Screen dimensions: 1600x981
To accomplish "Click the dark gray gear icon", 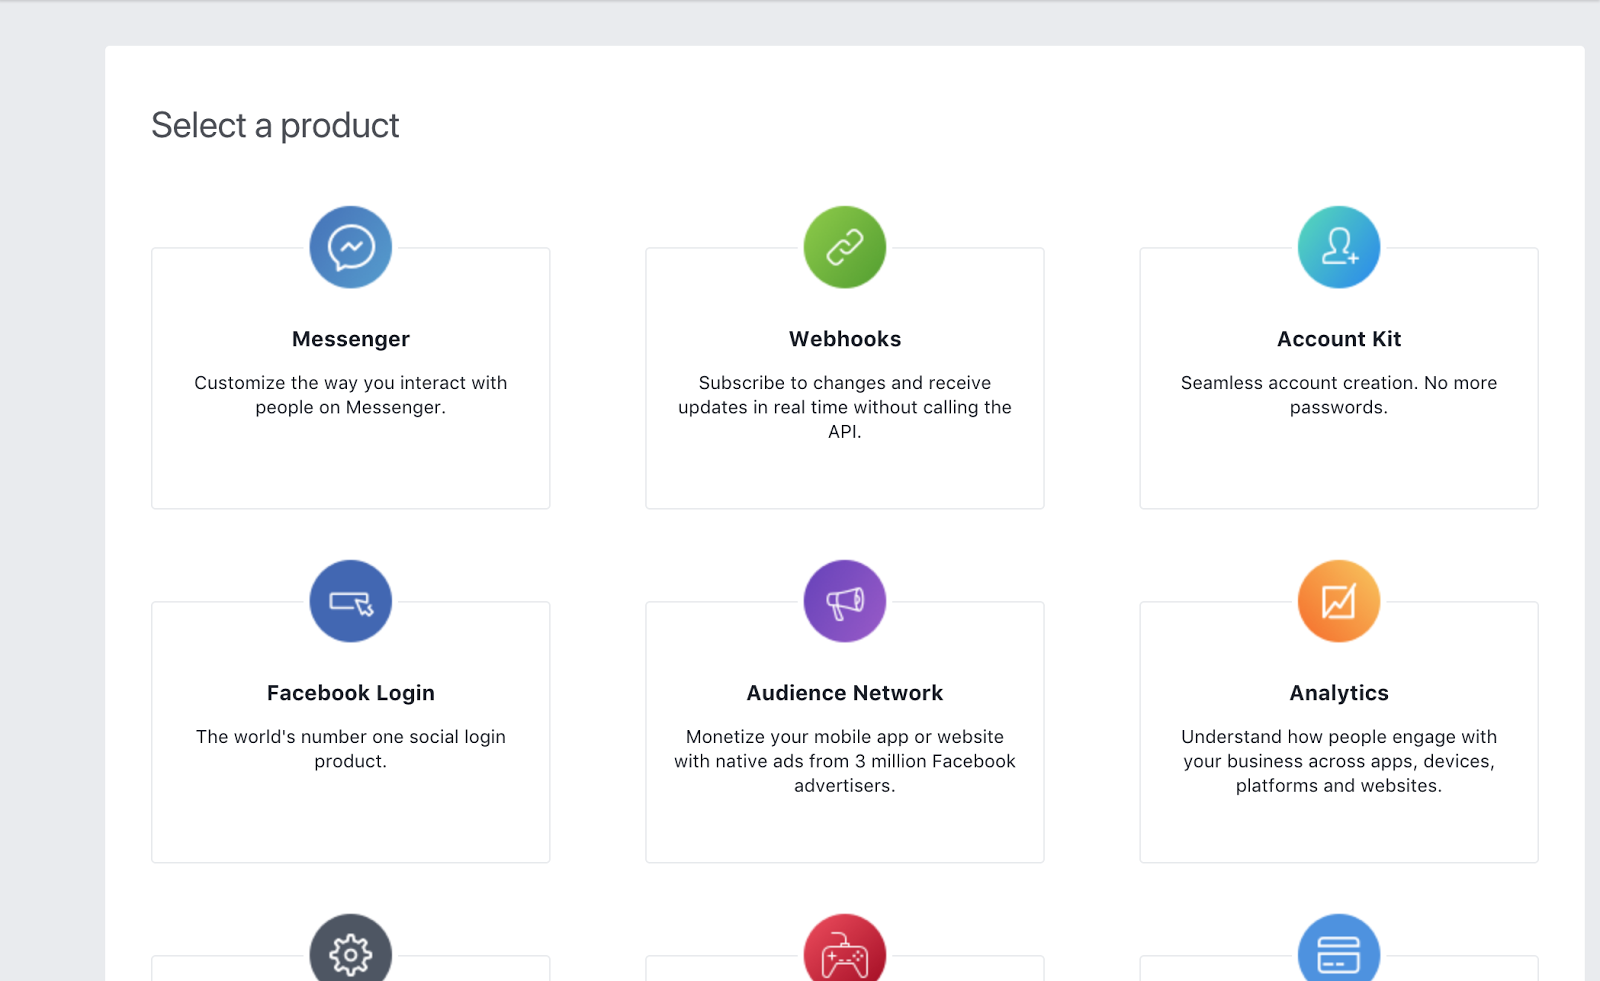I will coord(350,948).
